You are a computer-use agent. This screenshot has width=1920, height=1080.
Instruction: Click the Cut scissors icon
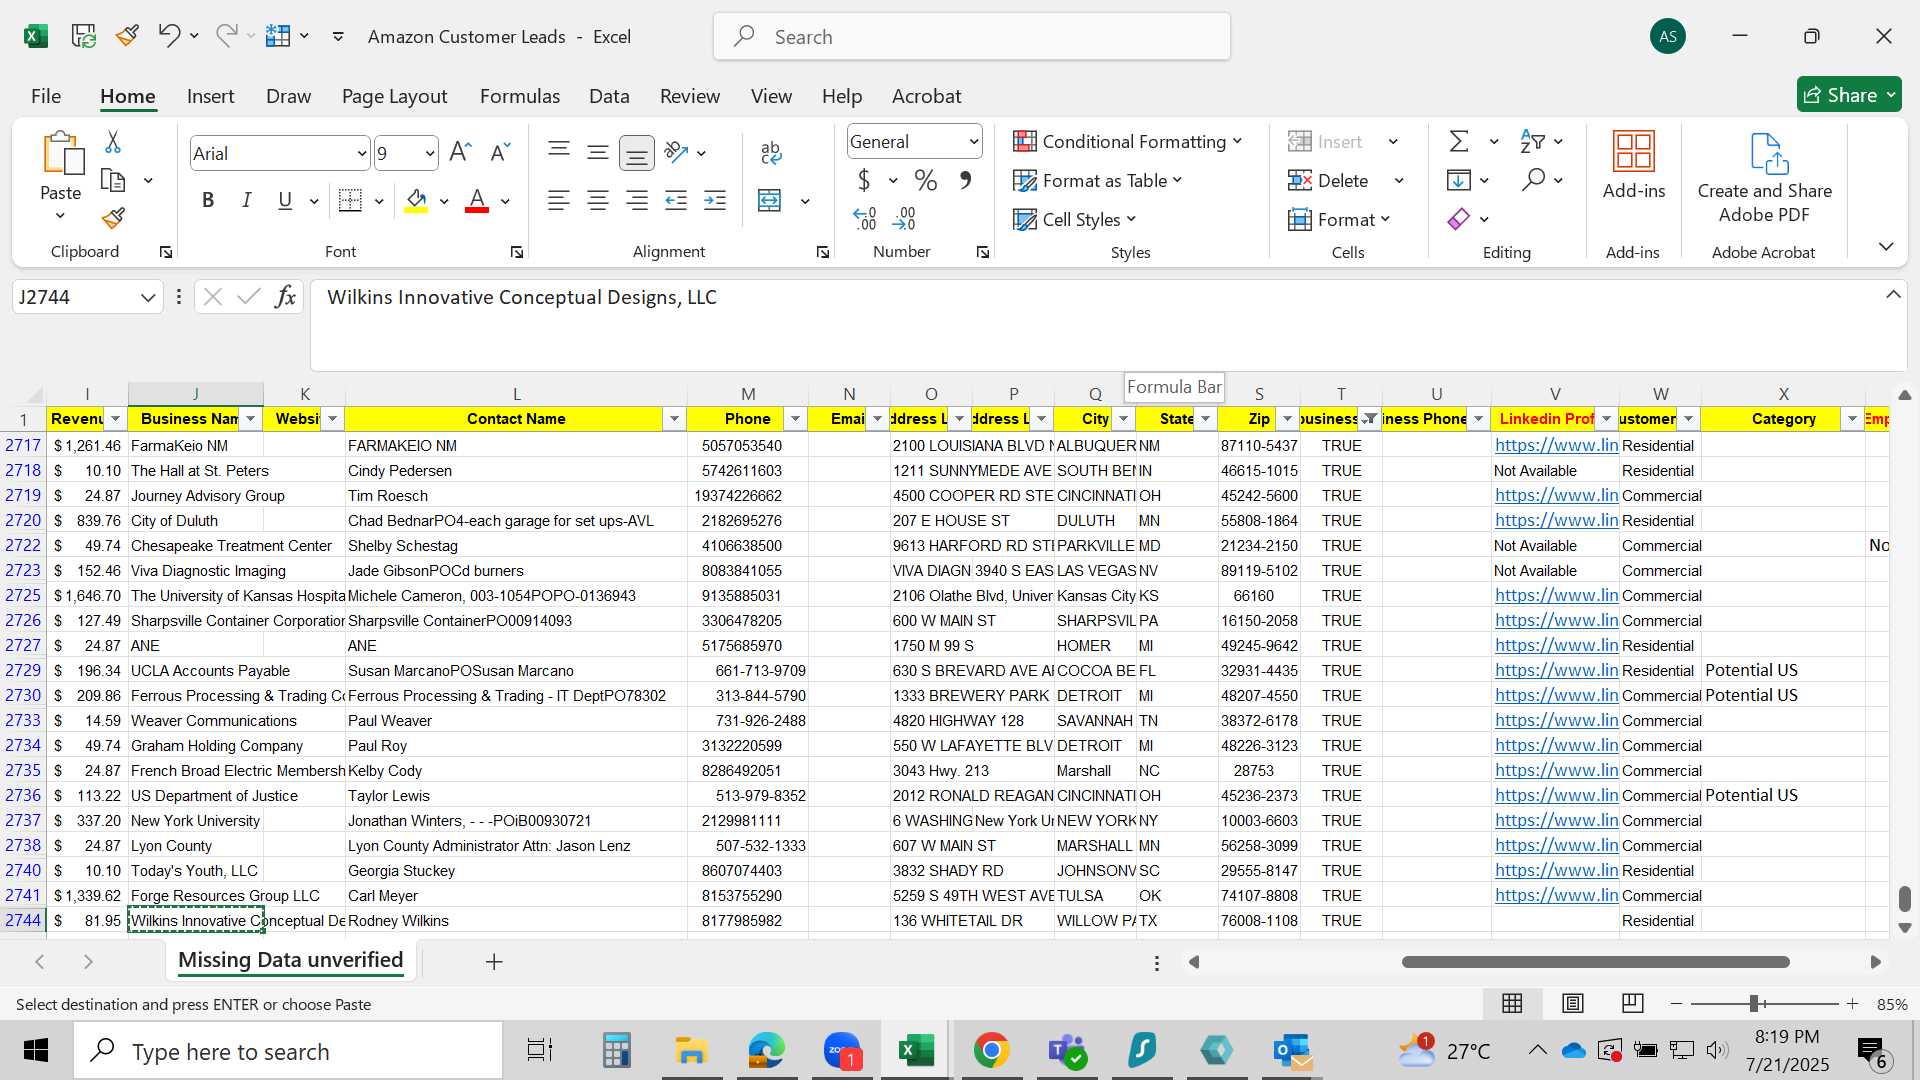113,142
